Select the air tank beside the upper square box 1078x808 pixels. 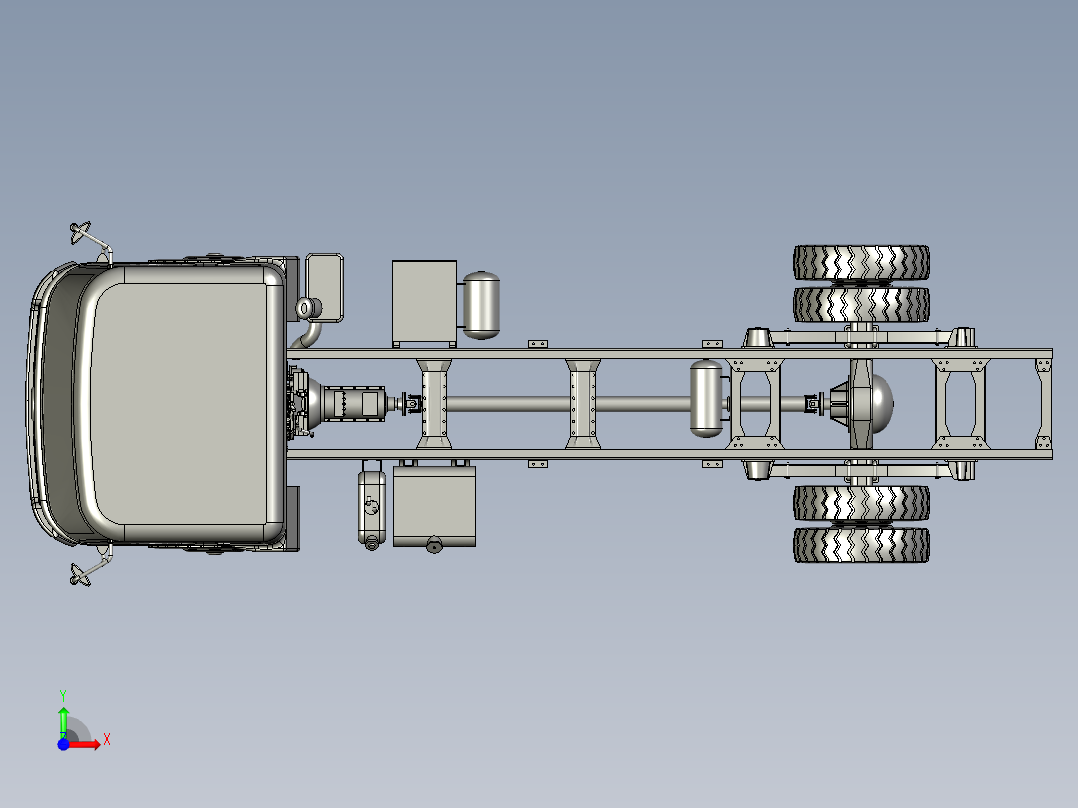pos(481,305)
